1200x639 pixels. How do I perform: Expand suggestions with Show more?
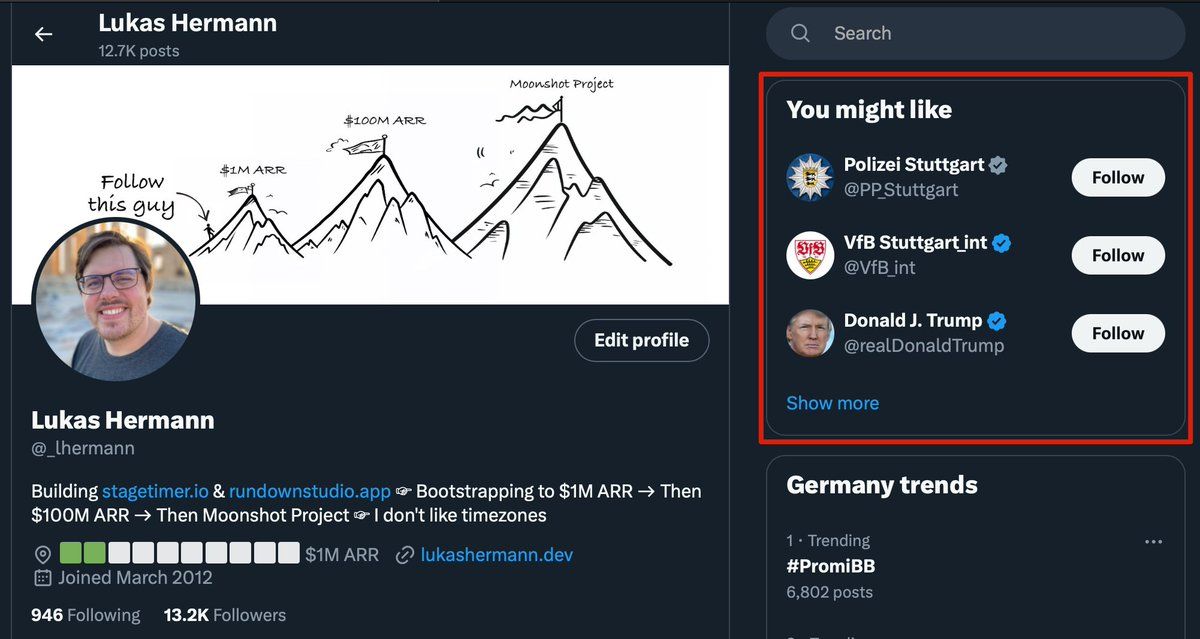click(832, 403)
